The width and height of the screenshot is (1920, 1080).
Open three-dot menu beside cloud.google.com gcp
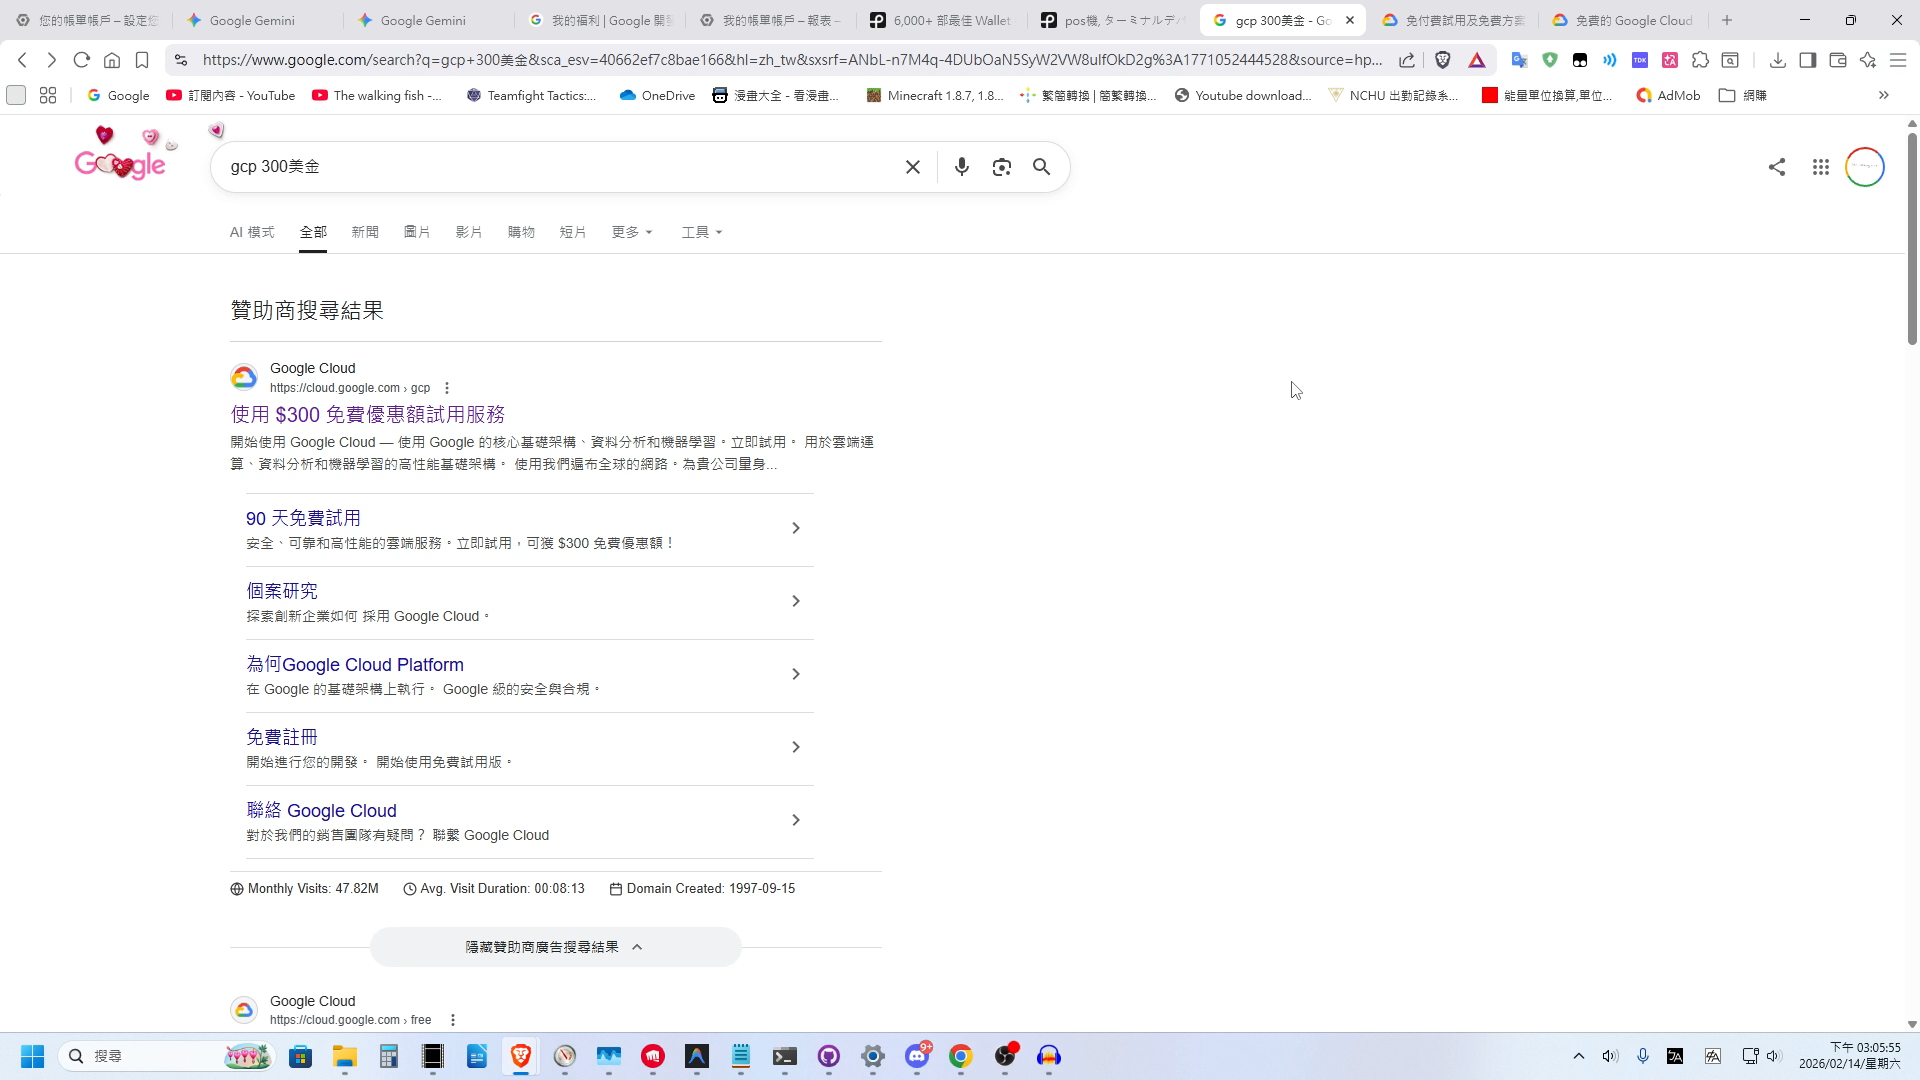coord(446,388)
